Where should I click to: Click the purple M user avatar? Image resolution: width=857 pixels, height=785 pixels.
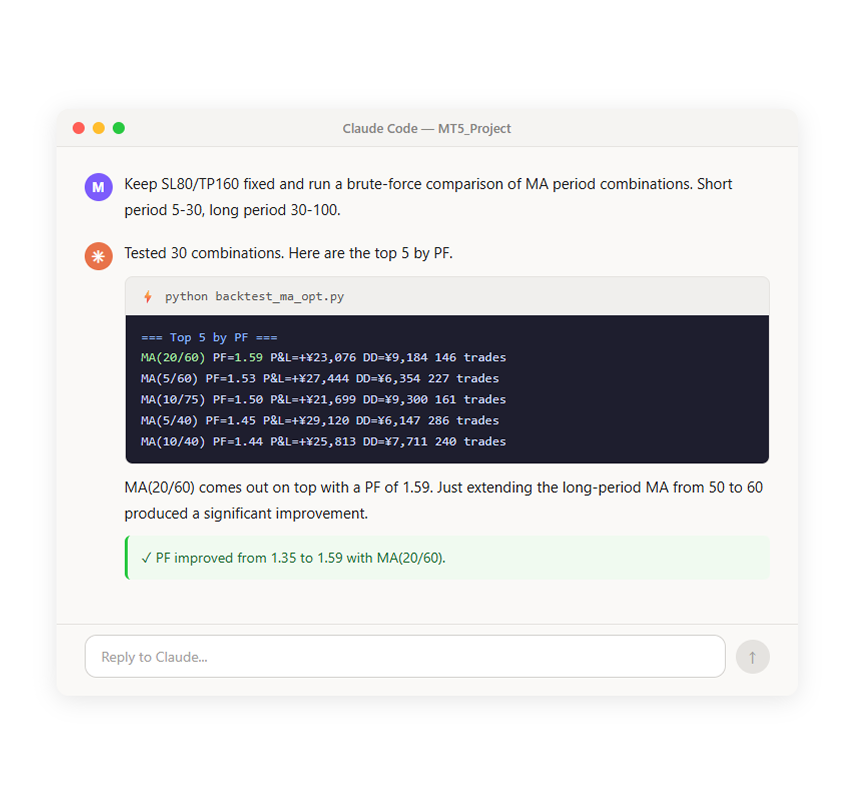pos(98,187)
